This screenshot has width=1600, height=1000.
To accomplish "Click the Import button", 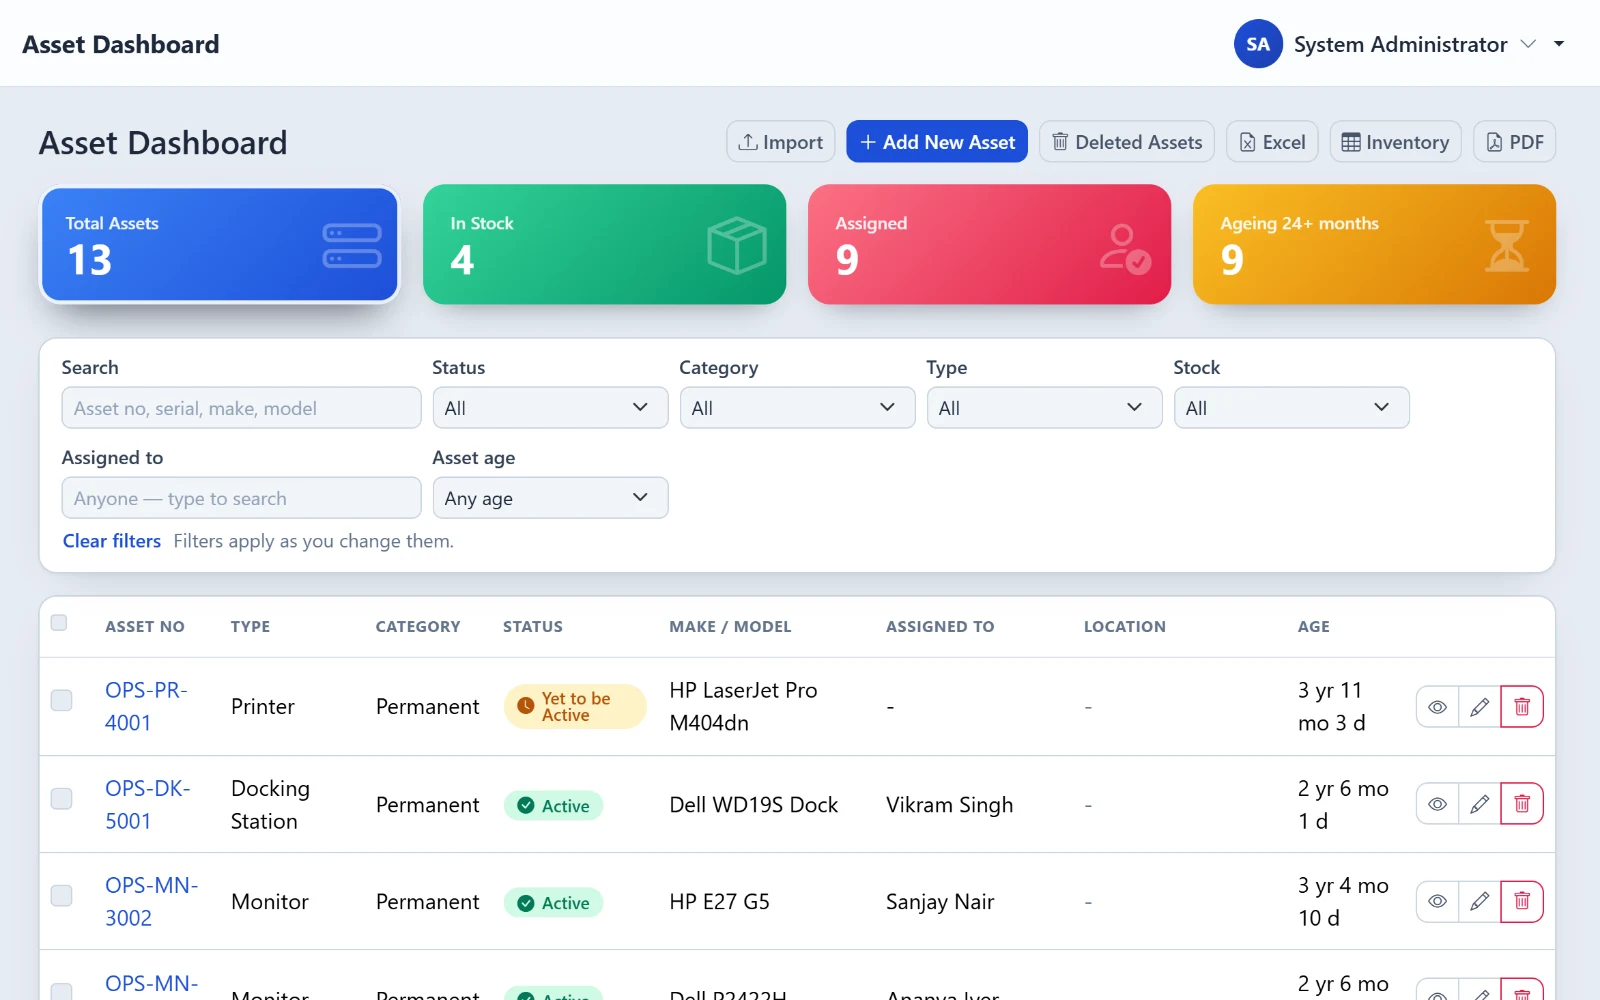I will [x=780, y=142].
